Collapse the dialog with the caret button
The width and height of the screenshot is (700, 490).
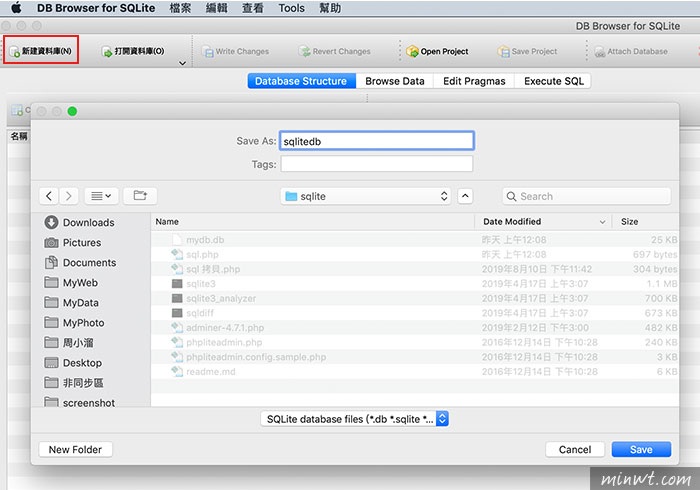pyautogui.click(x=465, y=196)
